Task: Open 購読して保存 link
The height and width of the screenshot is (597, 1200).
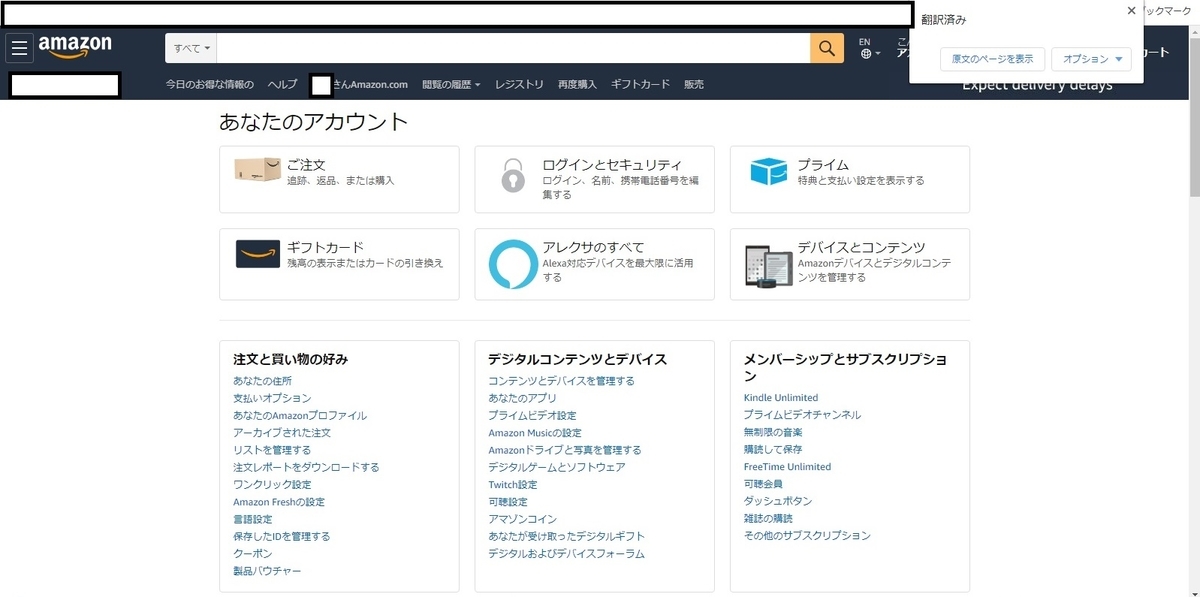Action: (x=773, y=449)
